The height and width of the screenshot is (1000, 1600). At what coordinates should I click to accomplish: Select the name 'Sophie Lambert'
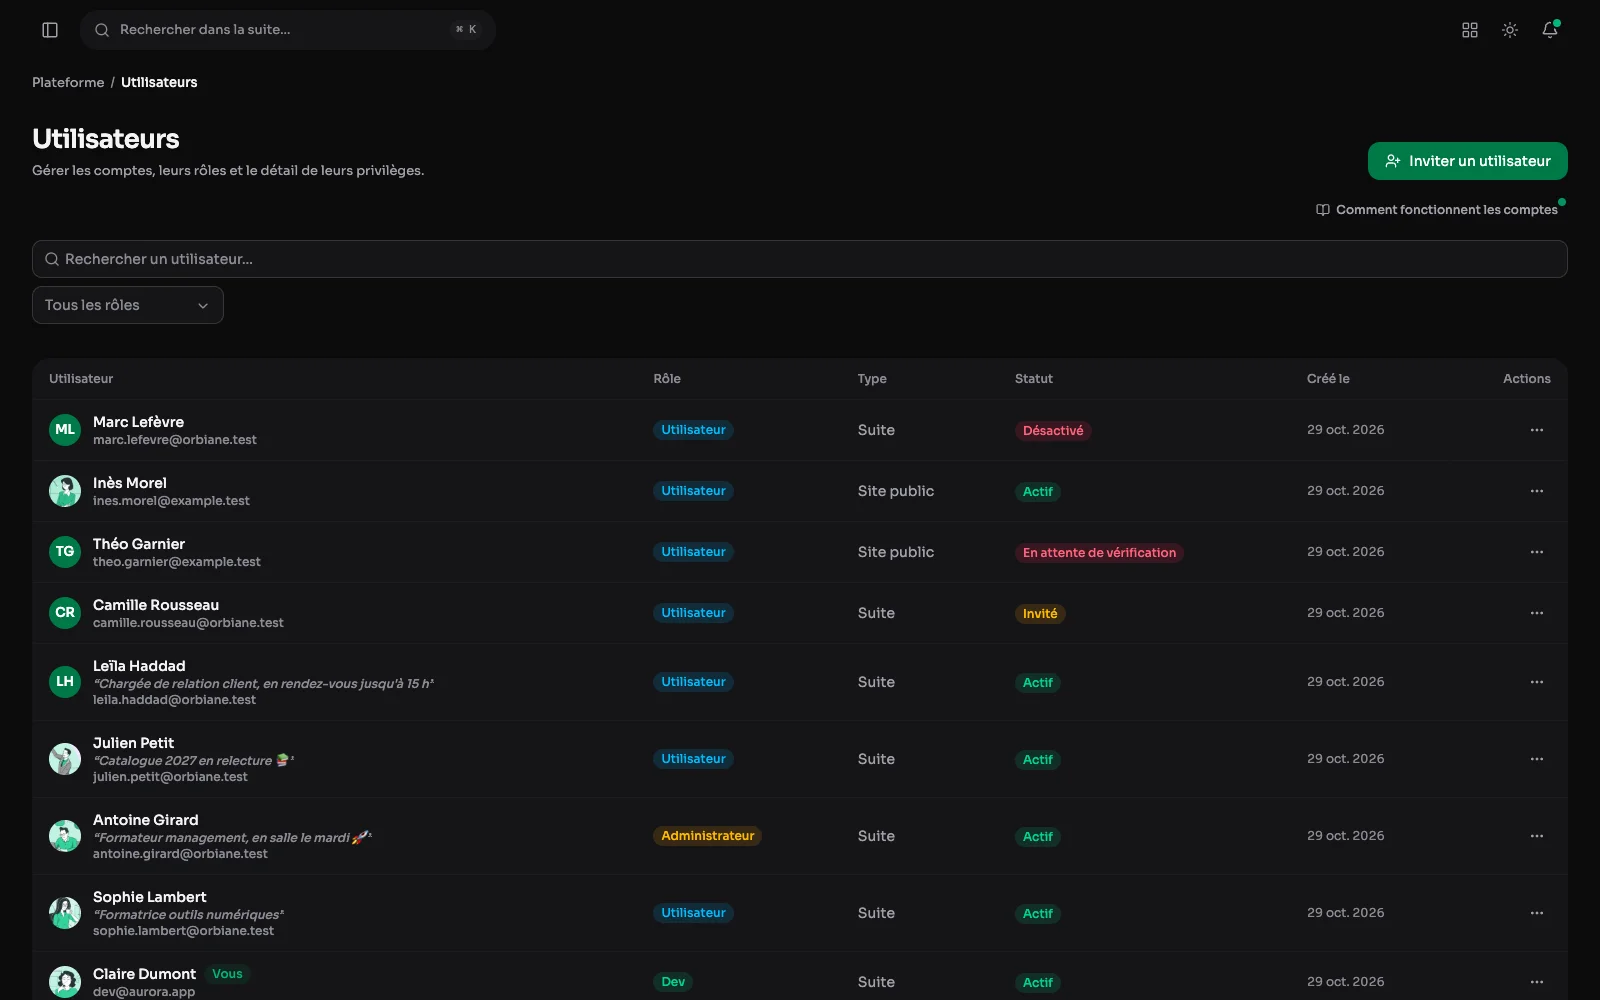(x=150, y=897)
